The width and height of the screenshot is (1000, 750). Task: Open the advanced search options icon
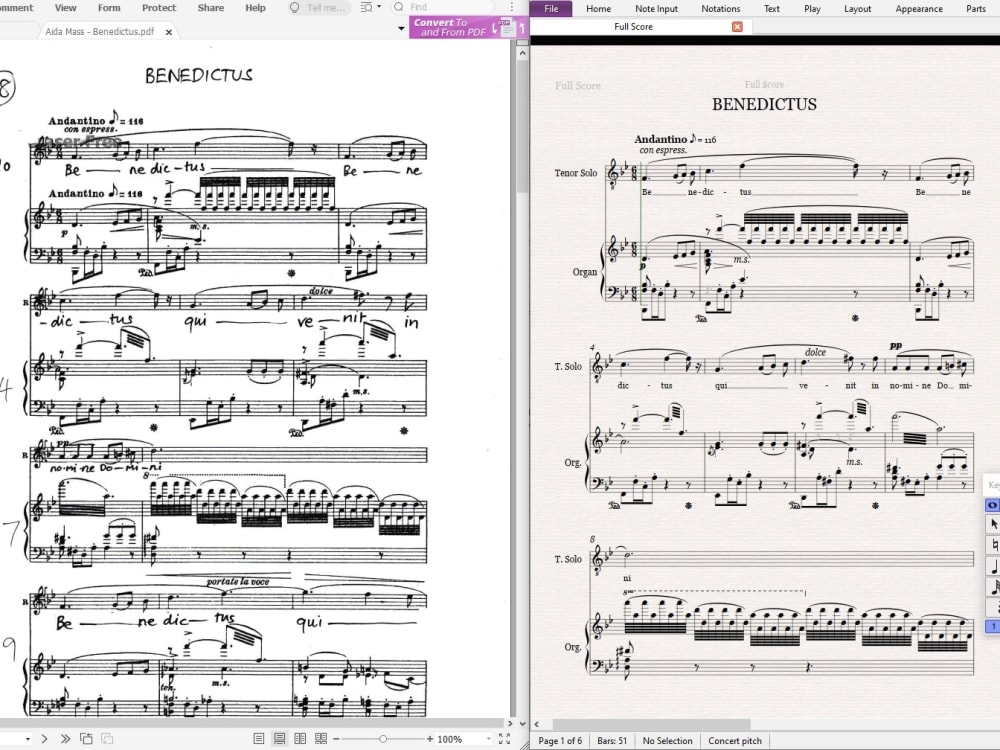369,7
